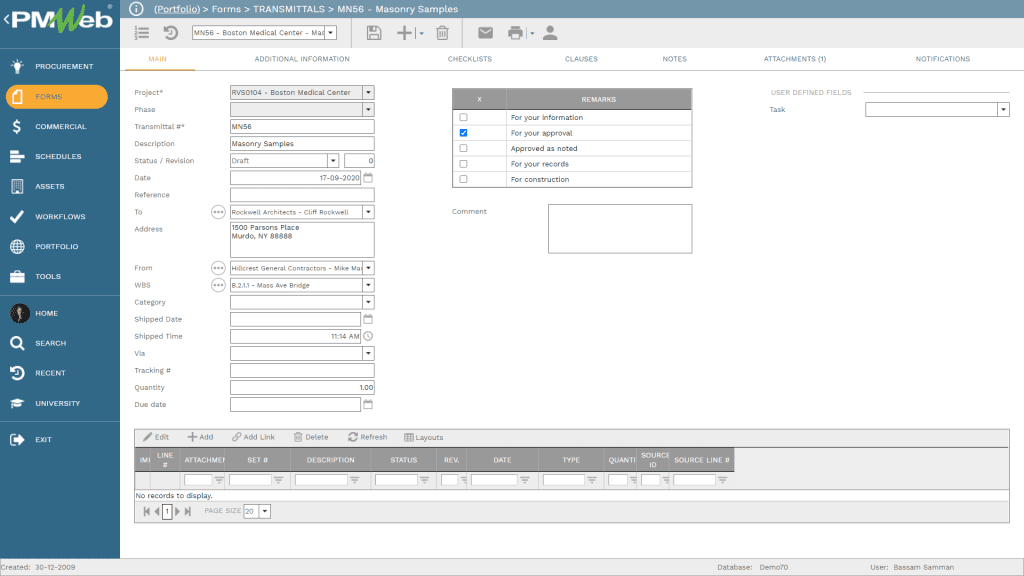Open the Page Size dropdown
The height and width of the screenshot is (576, 1024).
[x=265, y=511]
